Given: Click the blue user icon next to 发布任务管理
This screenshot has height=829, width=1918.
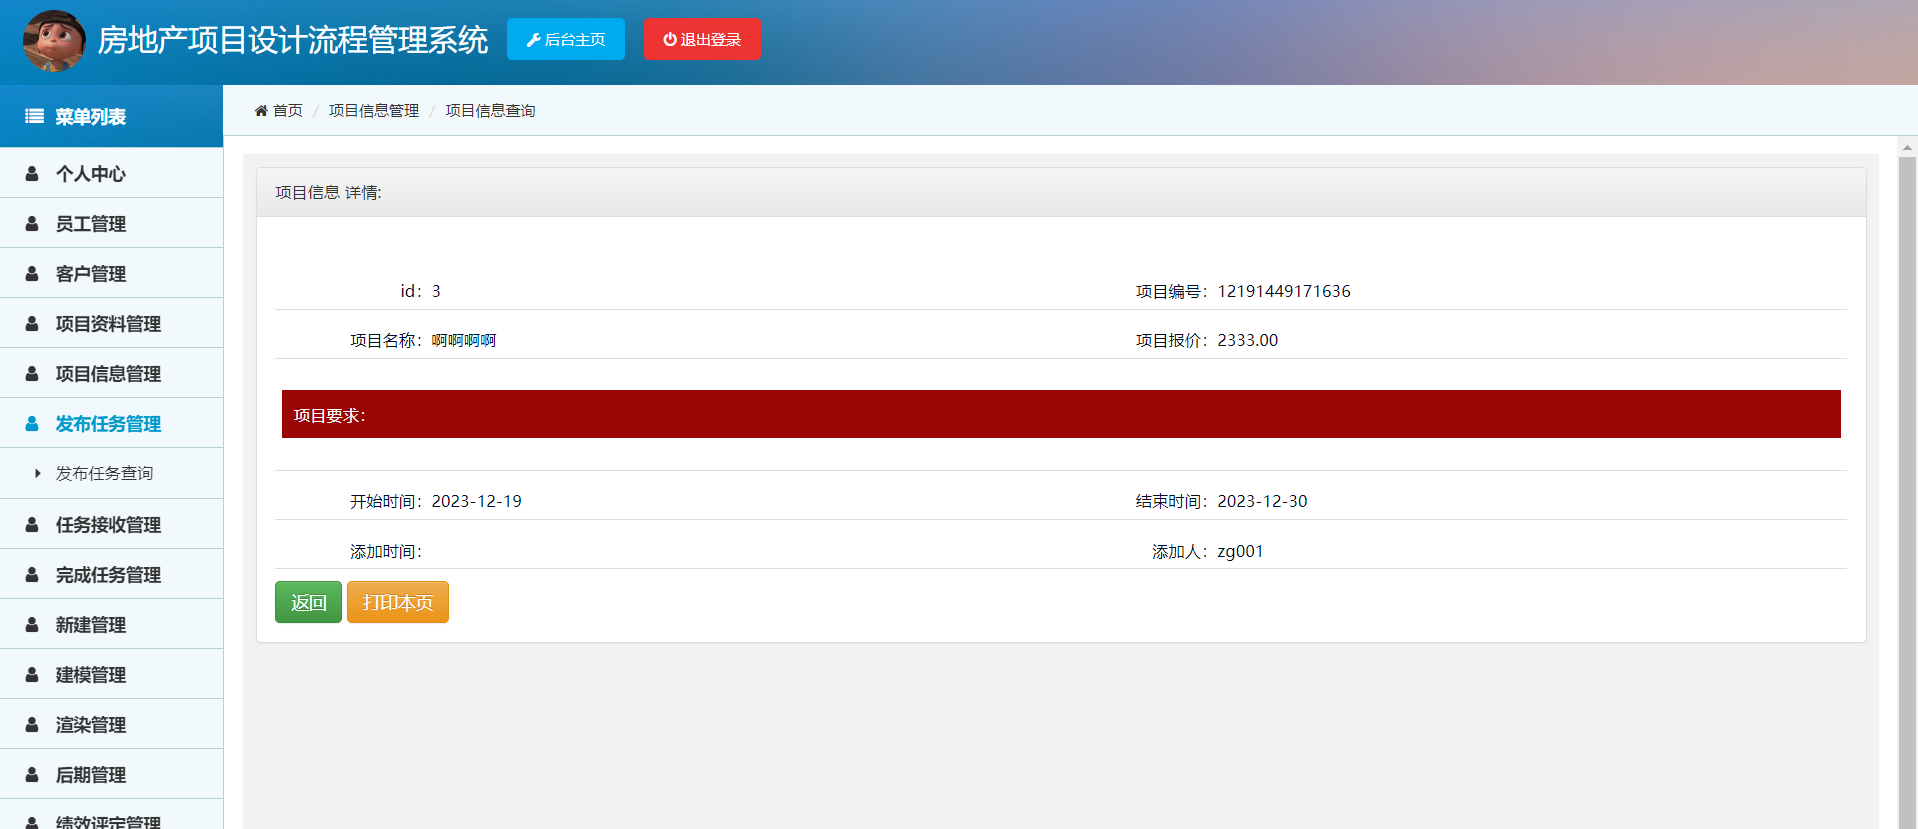Looking at the screenshot, I should click(32, 423).
